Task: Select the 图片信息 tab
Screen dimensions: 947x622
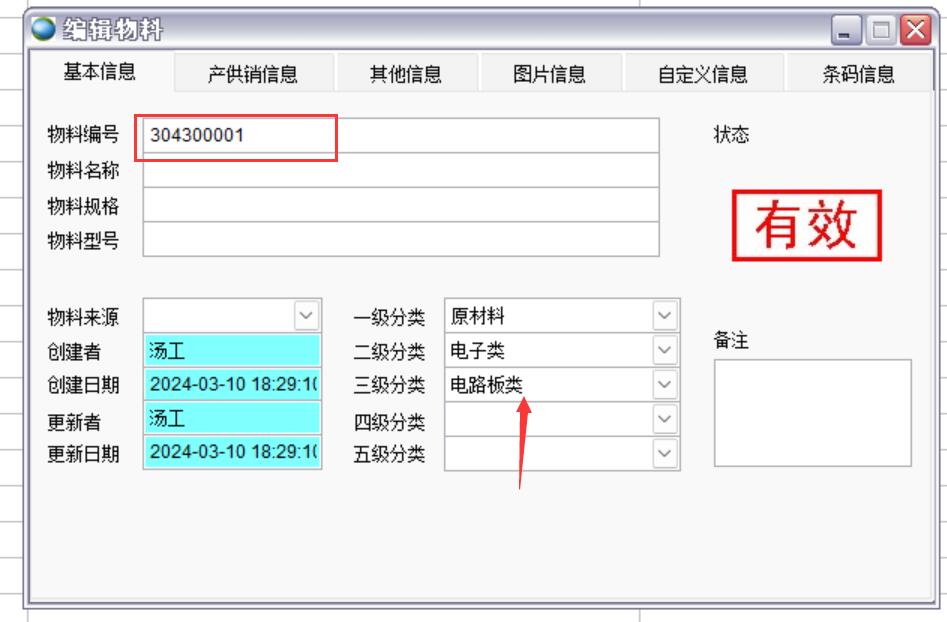Action: [x=549, y=74]
